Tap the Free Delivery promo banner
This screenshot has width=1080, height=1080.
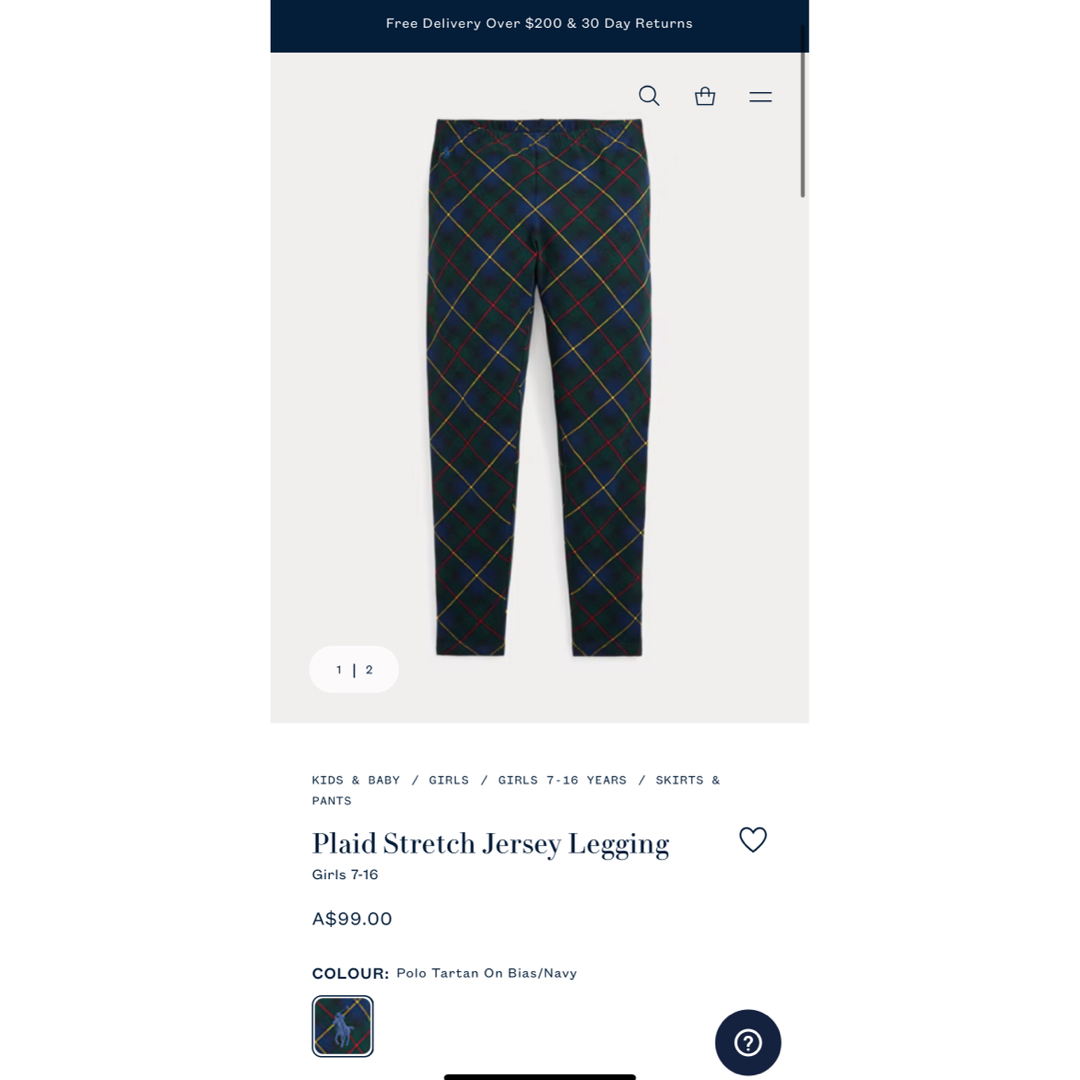[x=539, y=24]
